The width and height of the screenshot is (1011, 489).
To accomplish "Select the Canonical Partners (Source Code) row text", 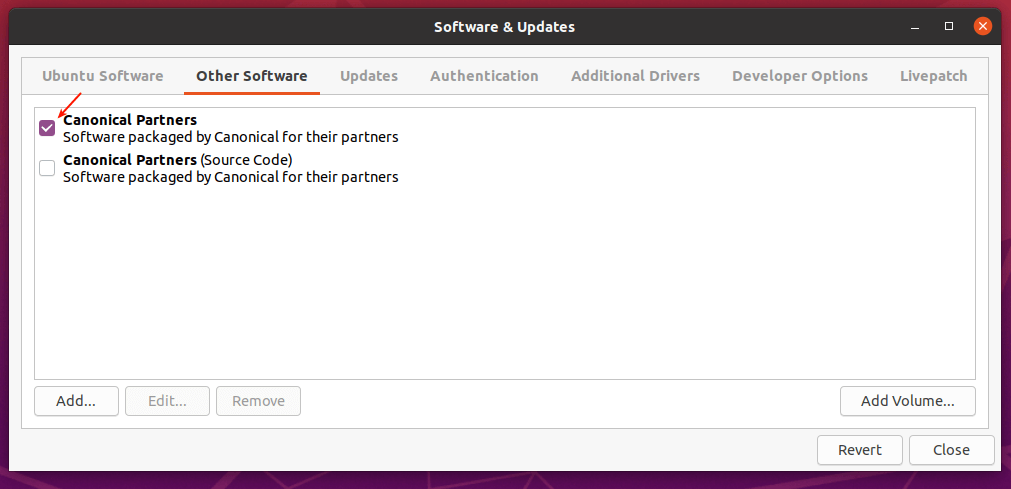I will coord(230,168).
